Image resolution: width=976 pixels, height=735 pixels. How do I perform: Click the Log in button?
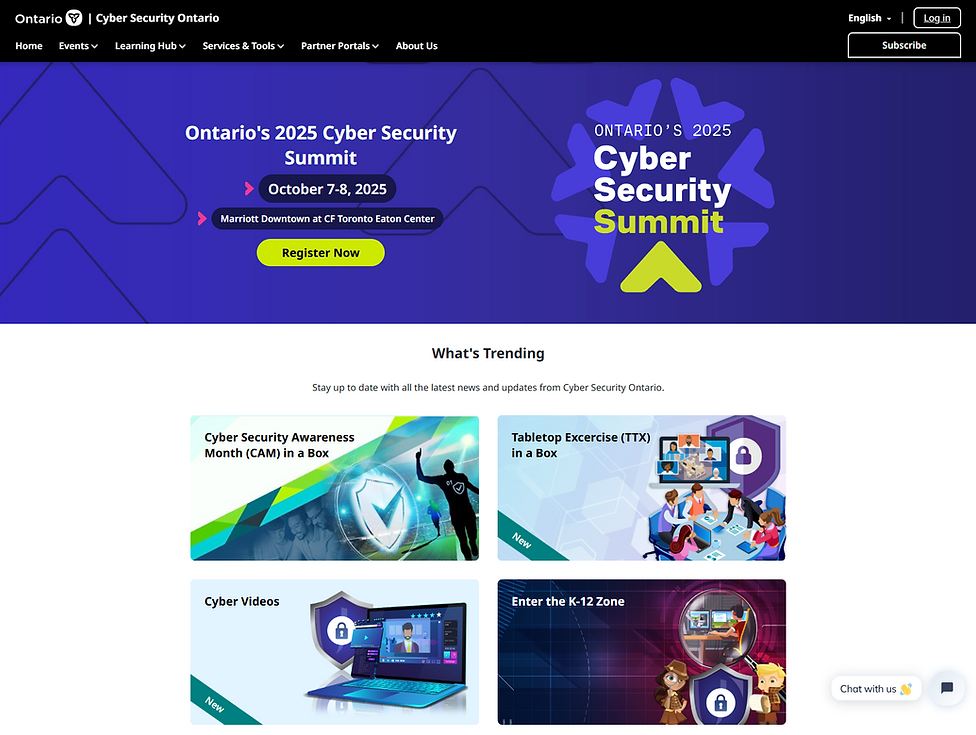(936, 18)
